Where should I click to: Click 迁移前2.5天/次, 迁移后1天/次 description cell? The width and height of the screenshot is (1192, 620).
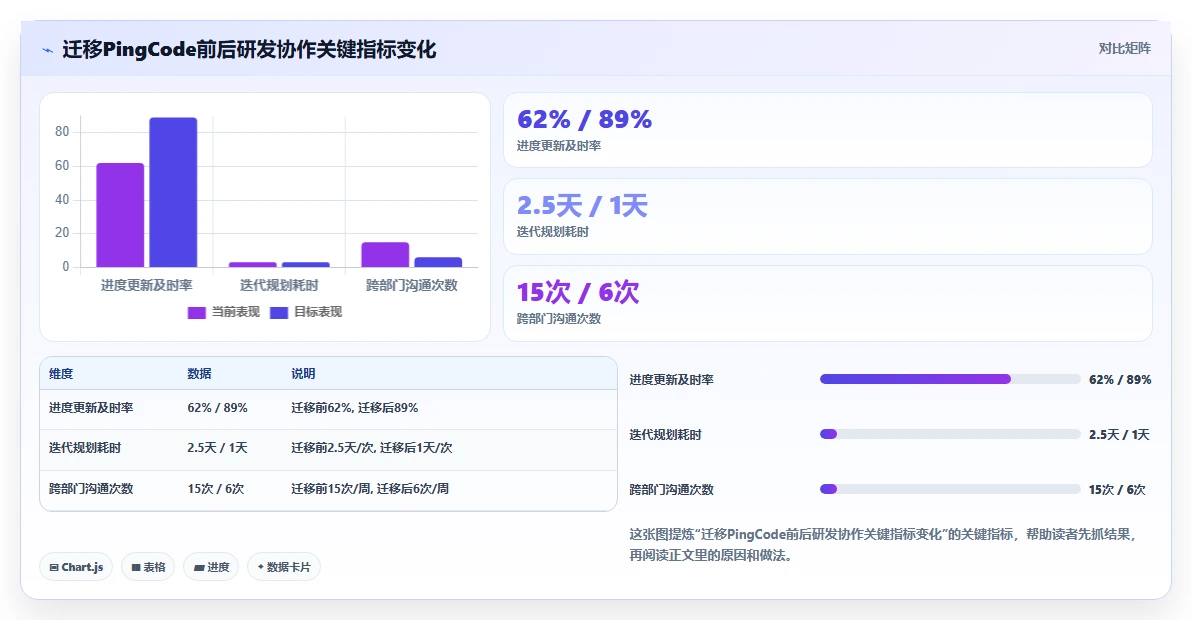point(372,448)
